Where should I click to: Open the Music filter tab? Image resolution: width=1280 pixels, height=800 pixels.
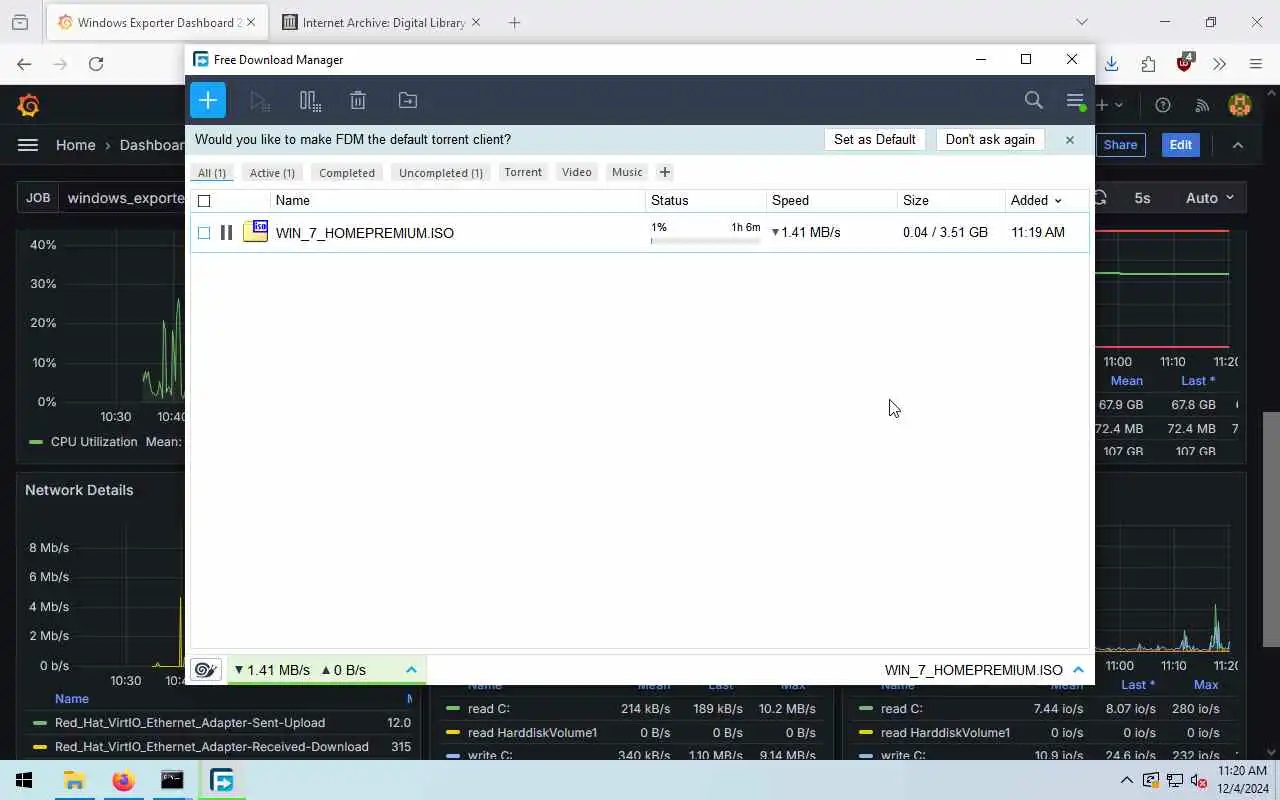[x=627, y=172]
